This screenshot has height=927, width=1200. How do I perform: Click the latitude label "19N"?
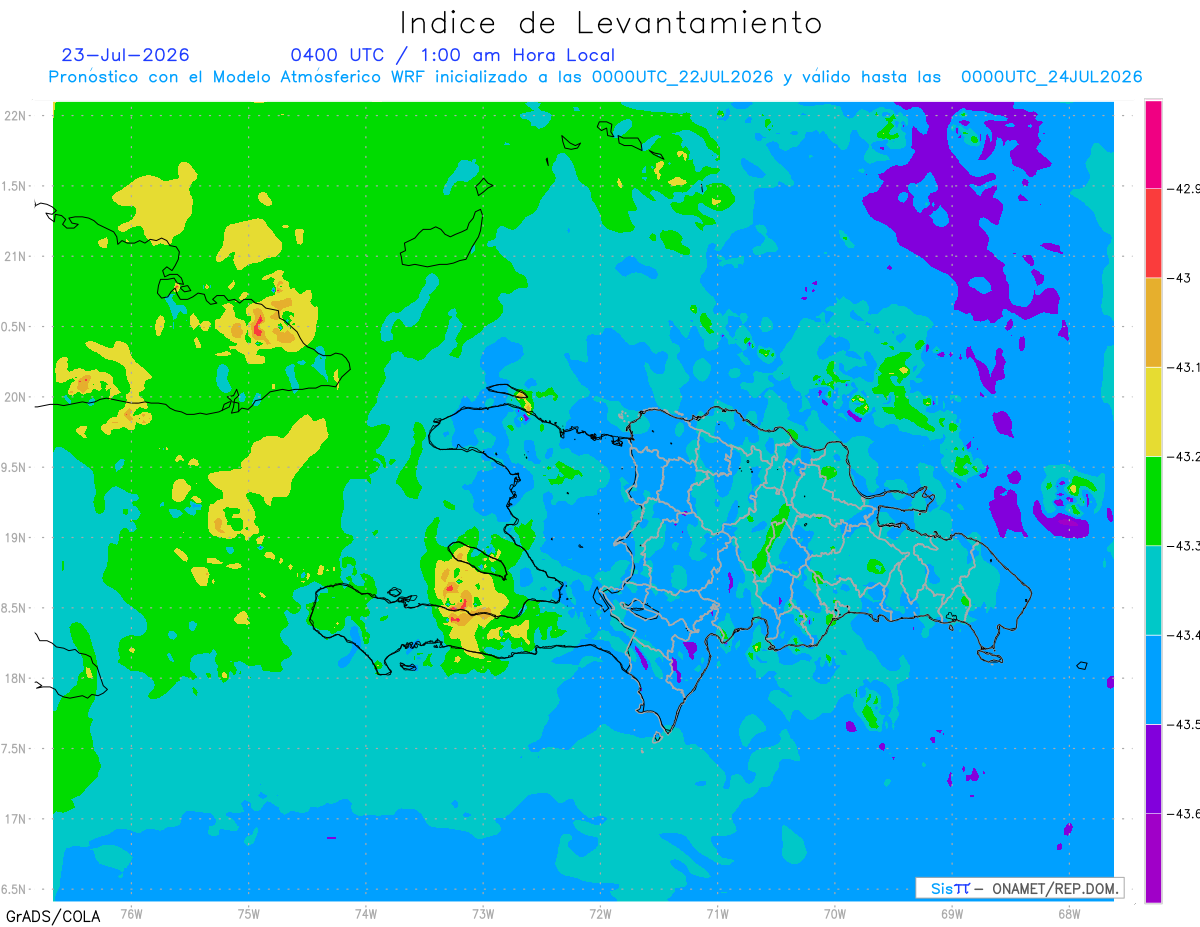point(17,537)
